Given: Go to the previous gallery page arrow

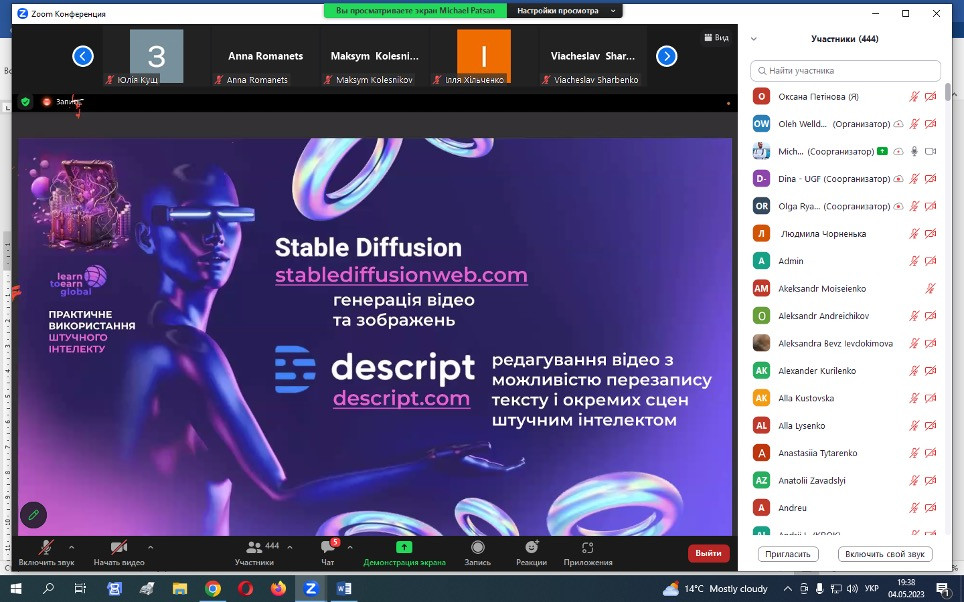Looking at the screenshot, I should (83, 56).
